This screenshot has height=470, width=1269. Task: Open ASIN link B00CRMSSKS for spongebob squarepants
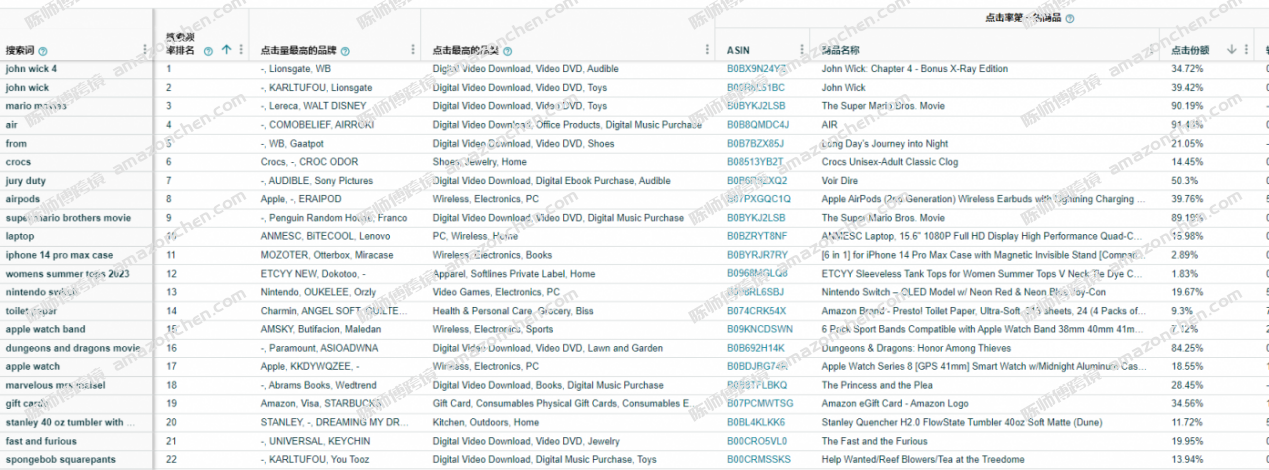(758, 460)
